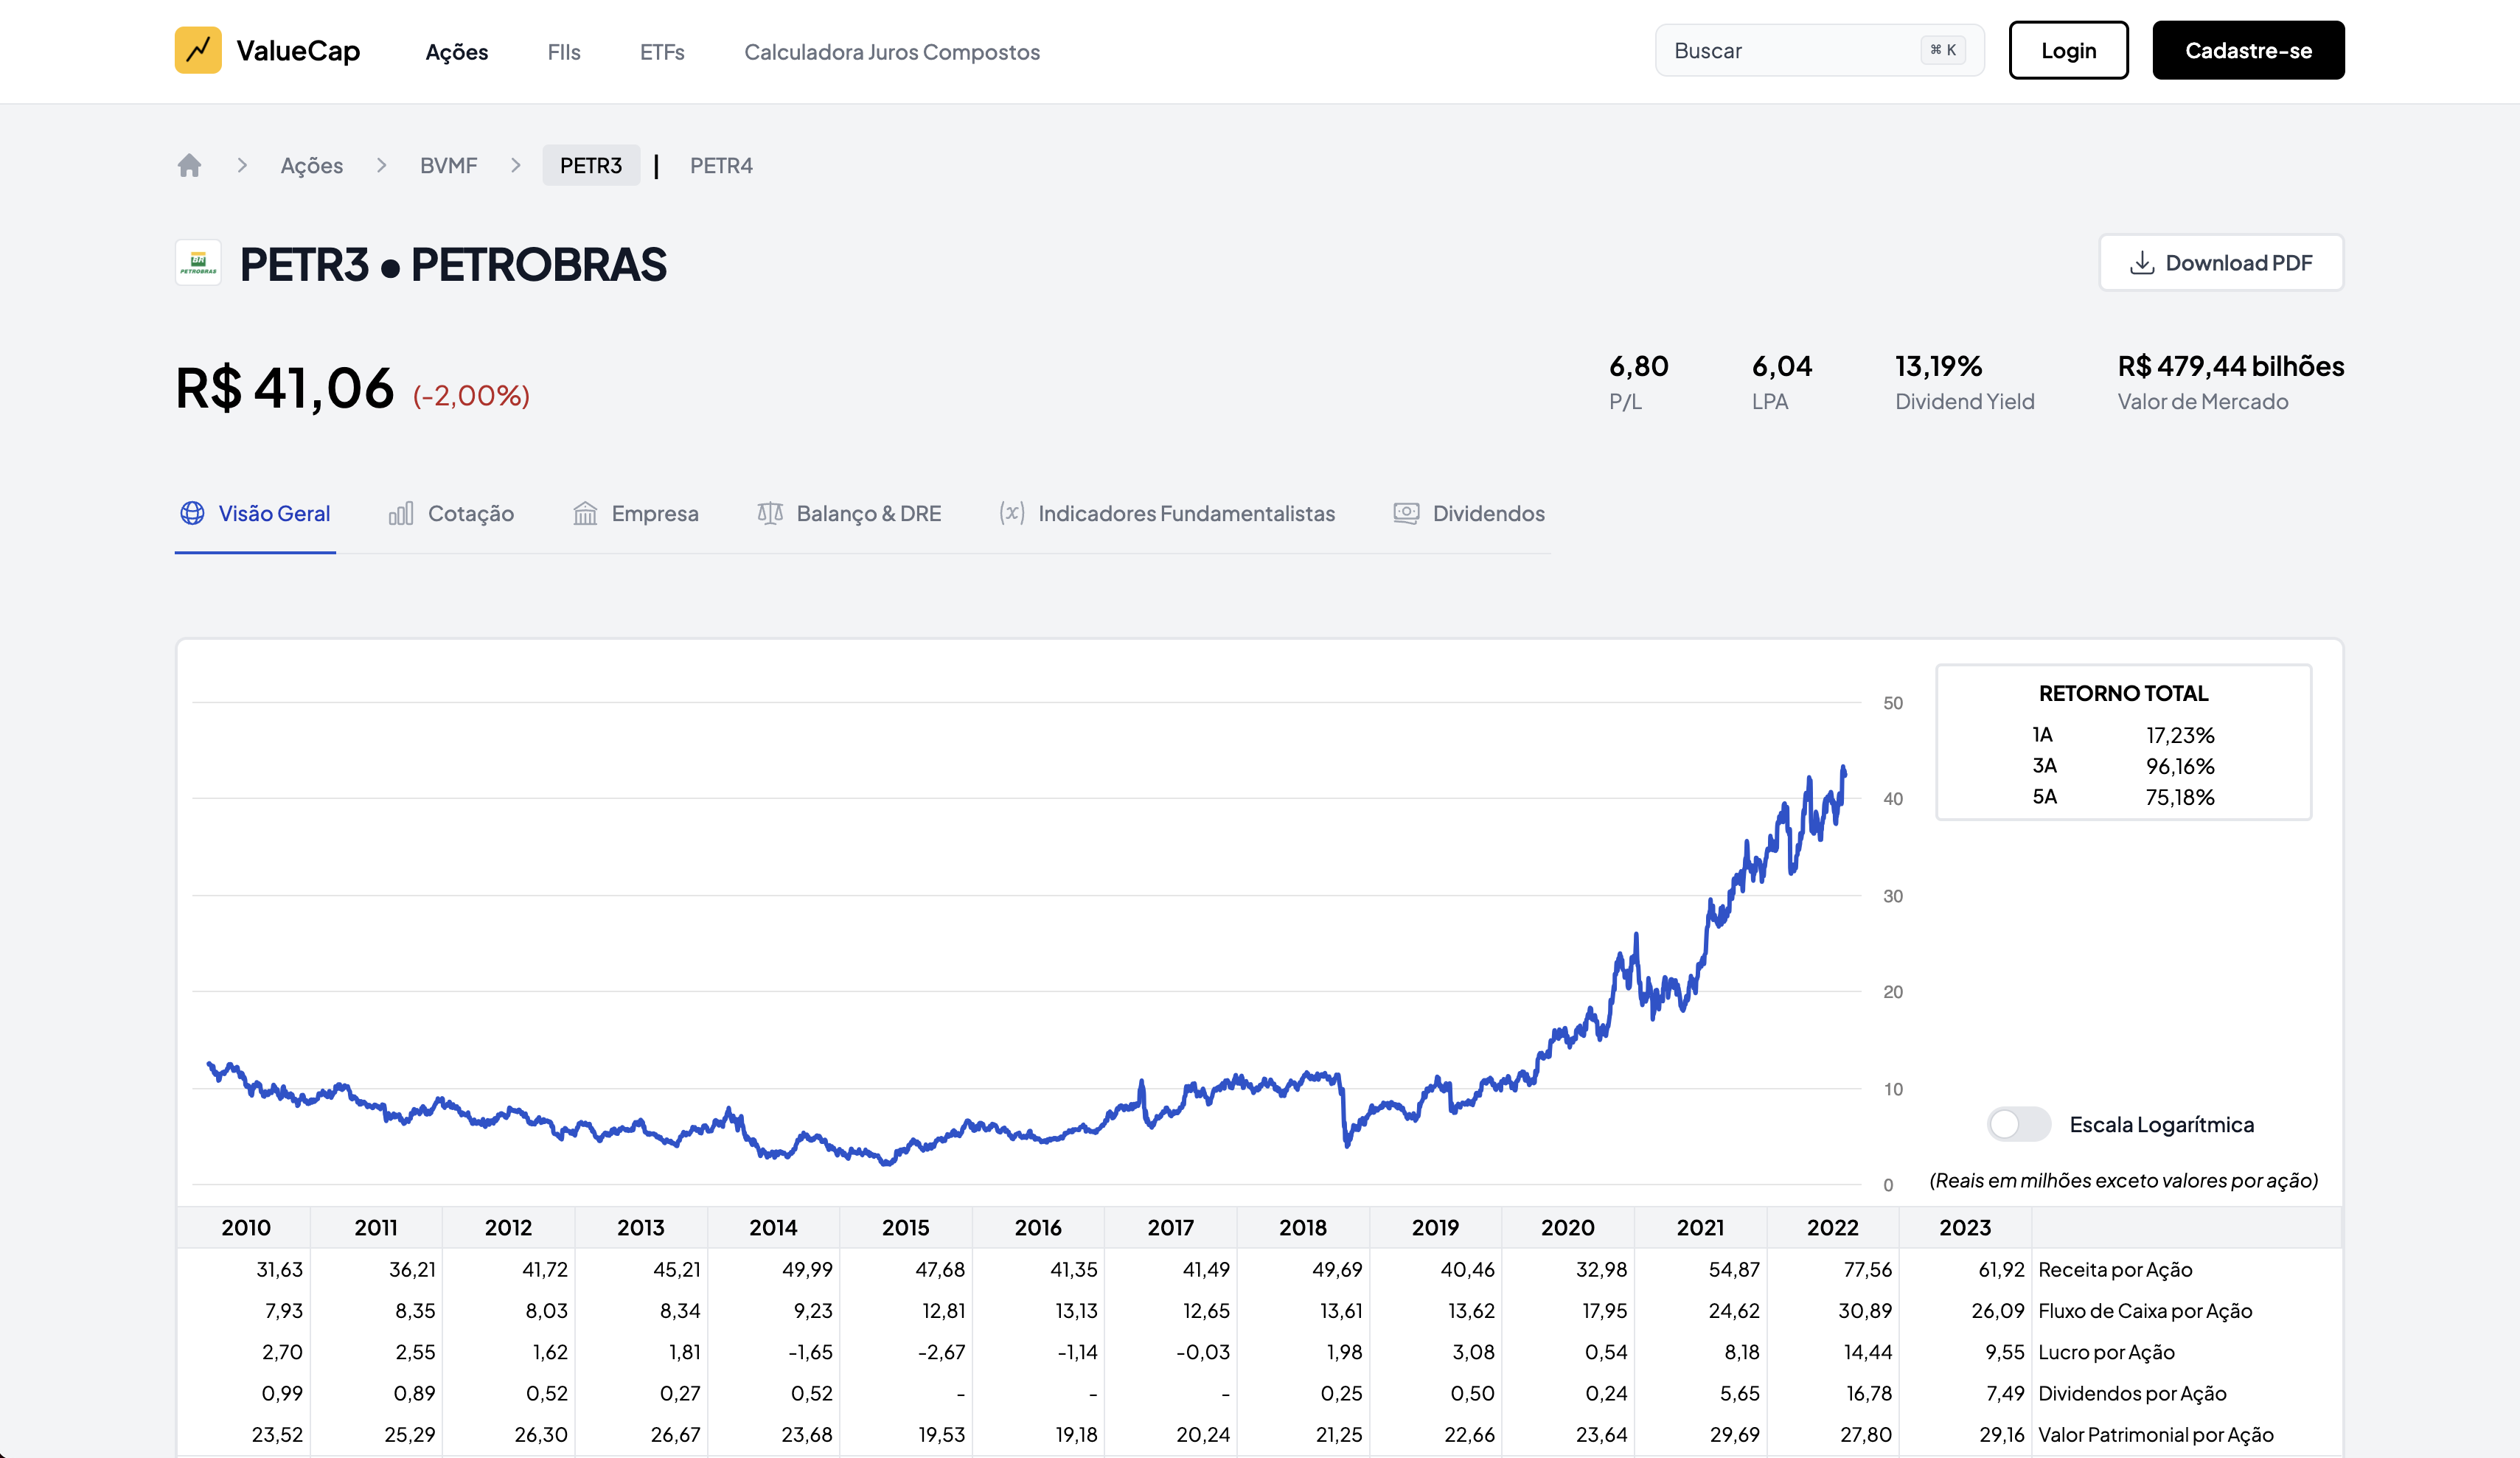2520x1458 pixels.
Task: Click the Lucro por Ação row label
Action: point(2106,1352)
